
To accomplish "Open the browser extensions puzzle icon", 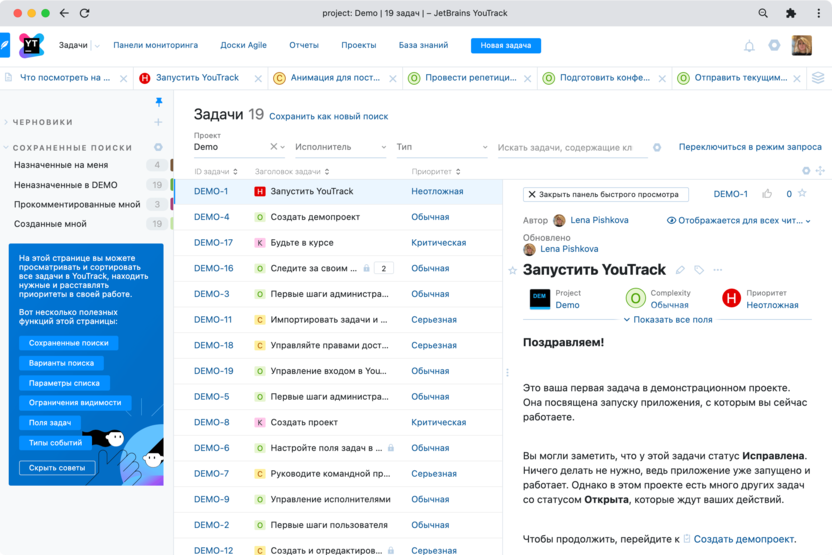I will pos(791,14).
